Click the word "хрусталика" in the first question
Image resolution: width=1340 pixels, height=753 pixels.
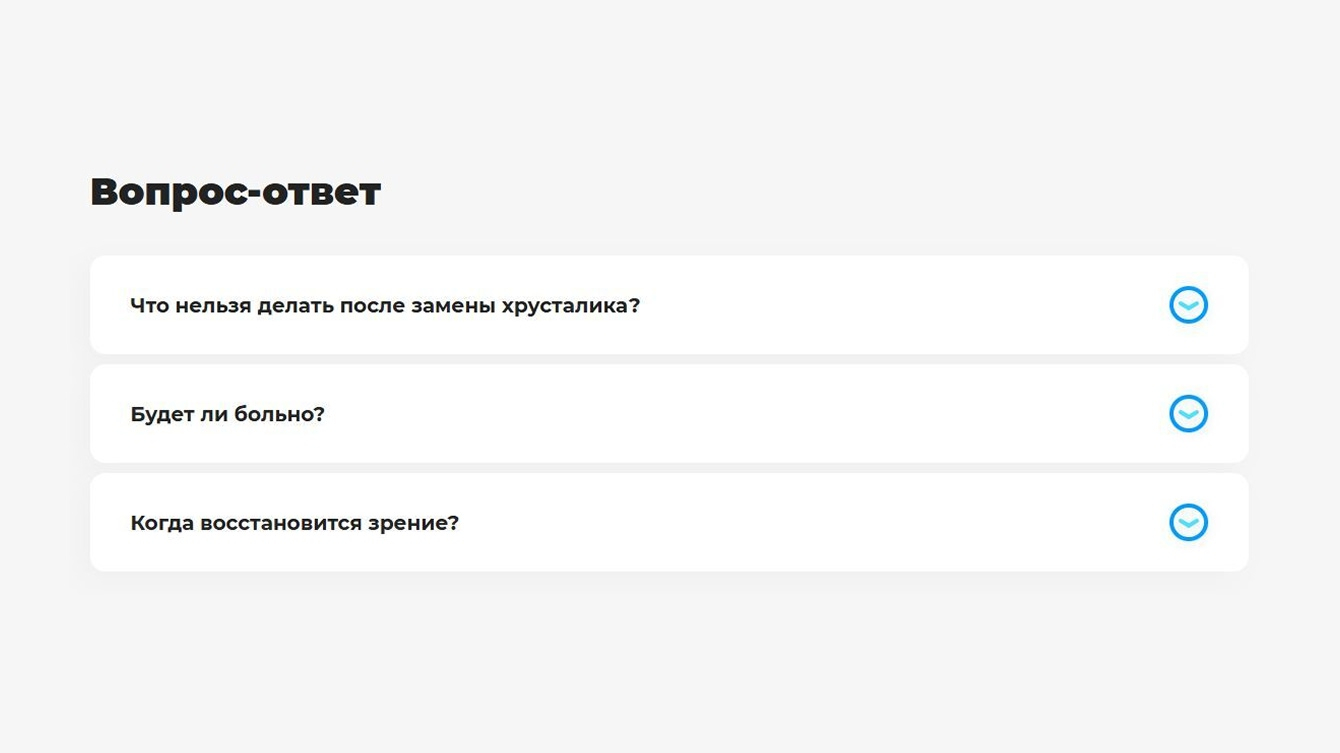pos(584,306)
